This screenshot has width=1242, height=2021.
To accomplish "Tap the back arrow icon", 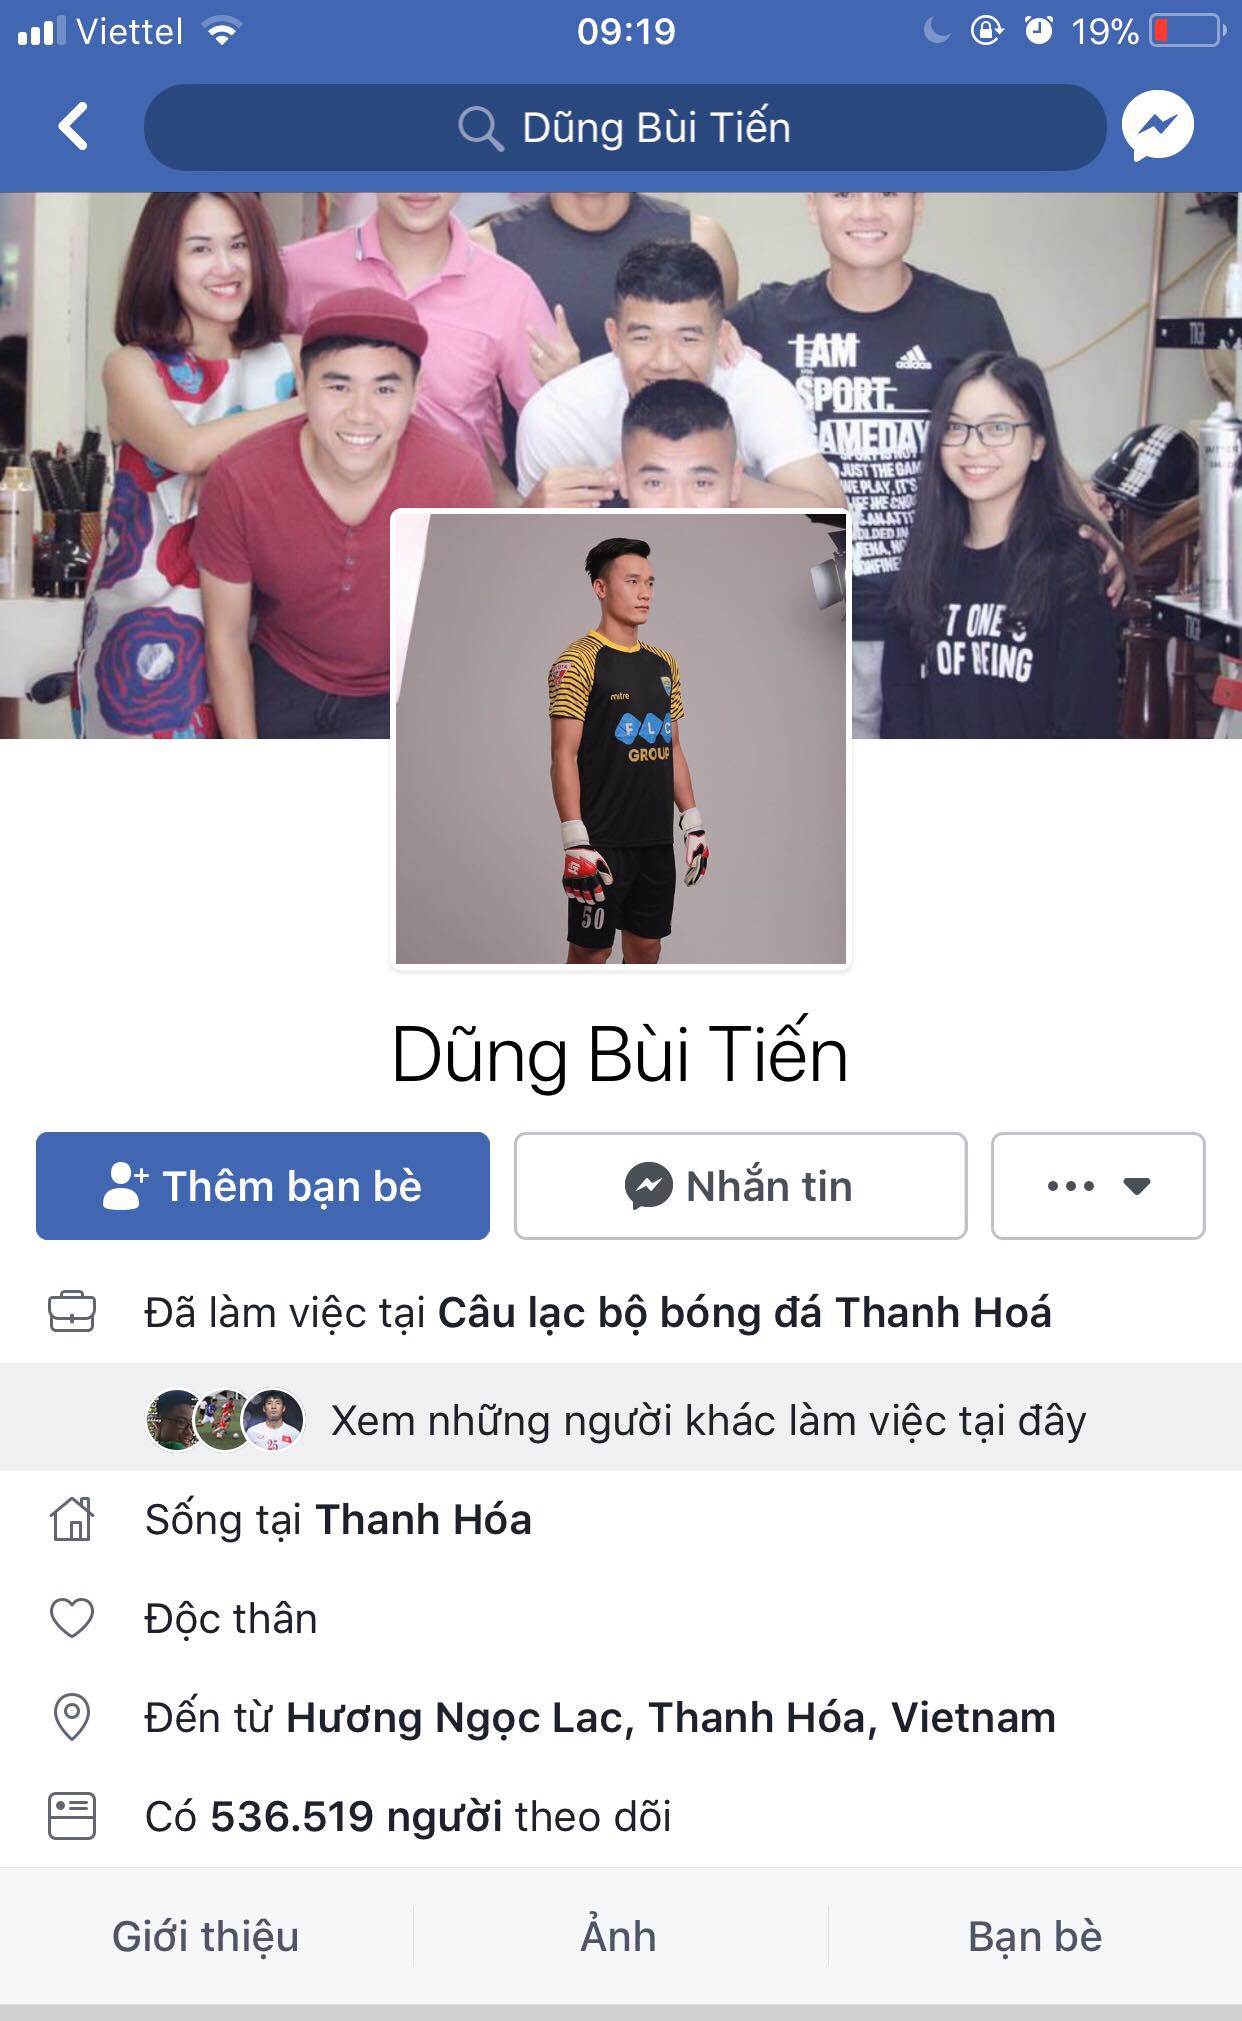I will pos(73,127).
